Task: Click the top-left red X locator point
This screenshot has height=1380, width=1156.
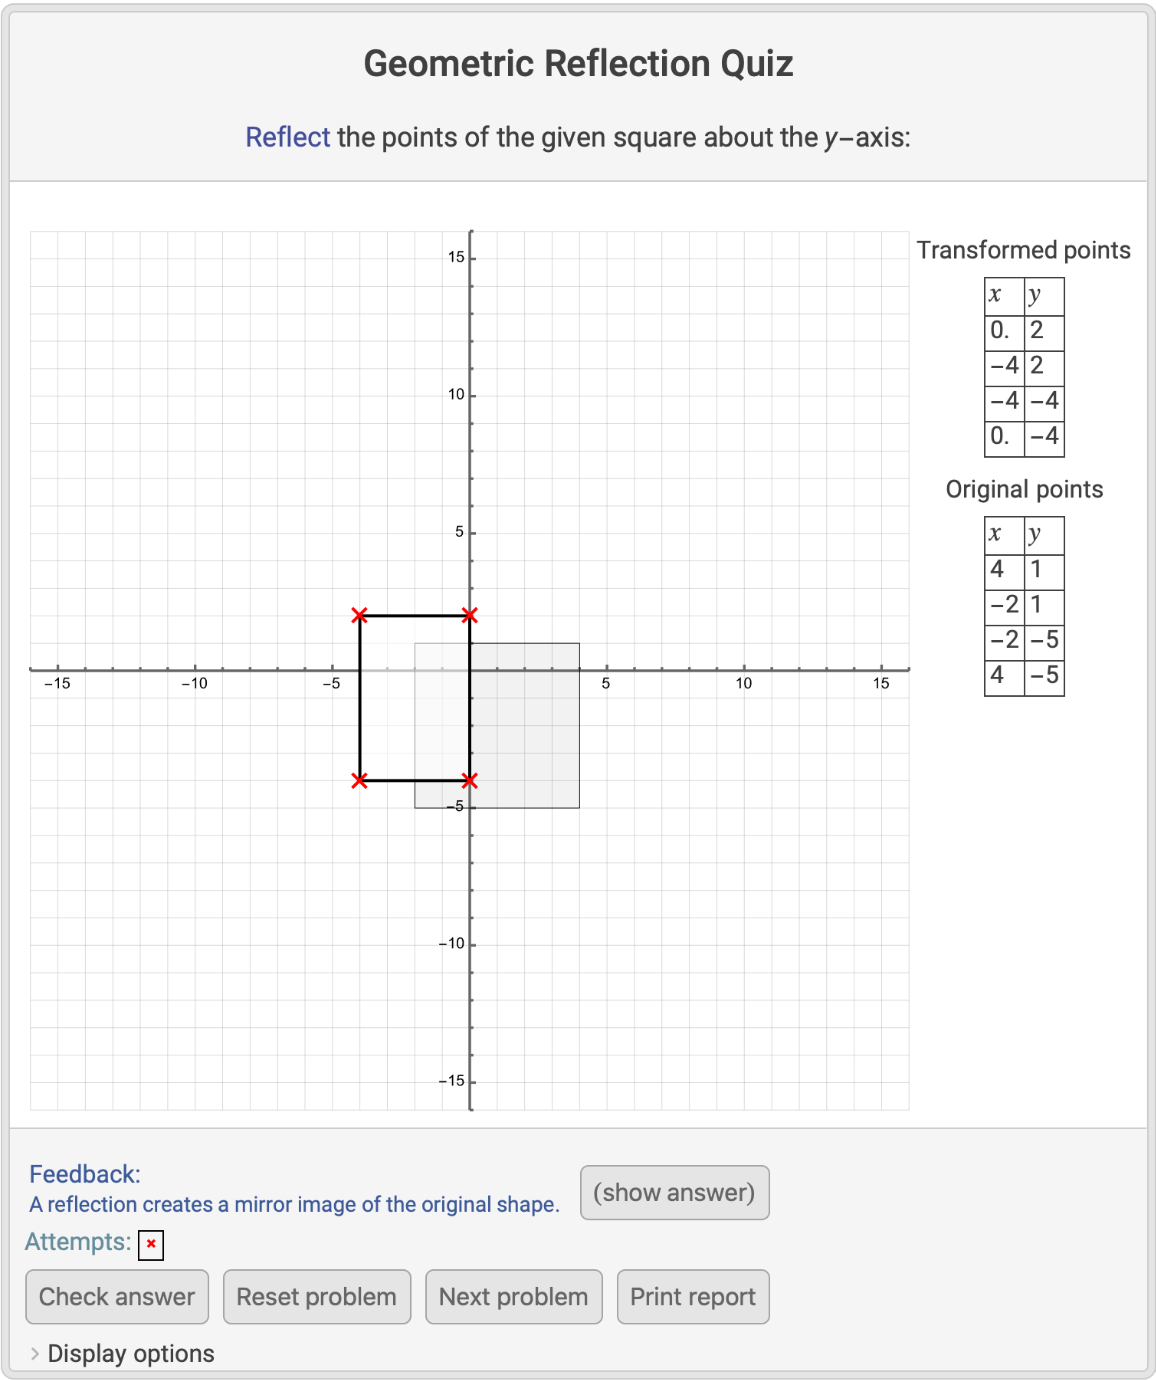Action: click(x=360, y=615)
